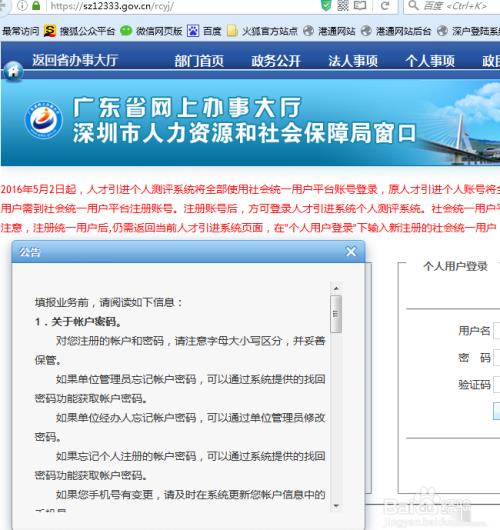500x530 pixels.
Task: Open the 法人事项 menu item
Action: click(353, 61)
